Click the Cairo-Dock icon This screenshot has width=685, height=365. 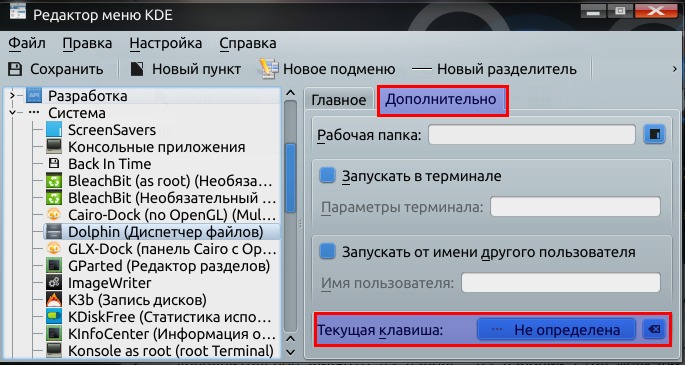coord(54,215)
